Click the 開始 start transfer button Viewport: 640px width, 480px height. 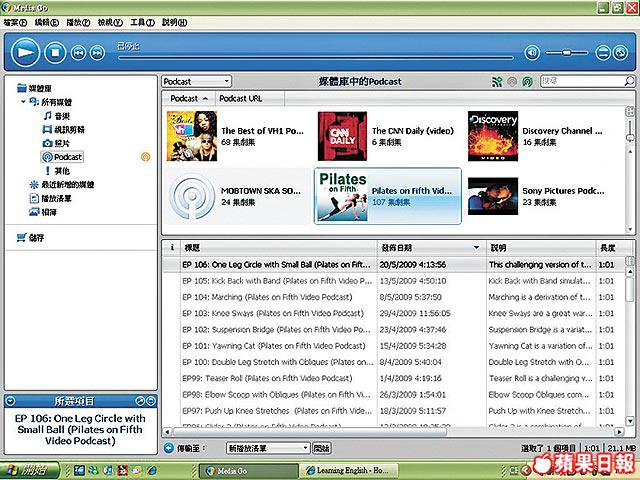click(x=321, y=448)
